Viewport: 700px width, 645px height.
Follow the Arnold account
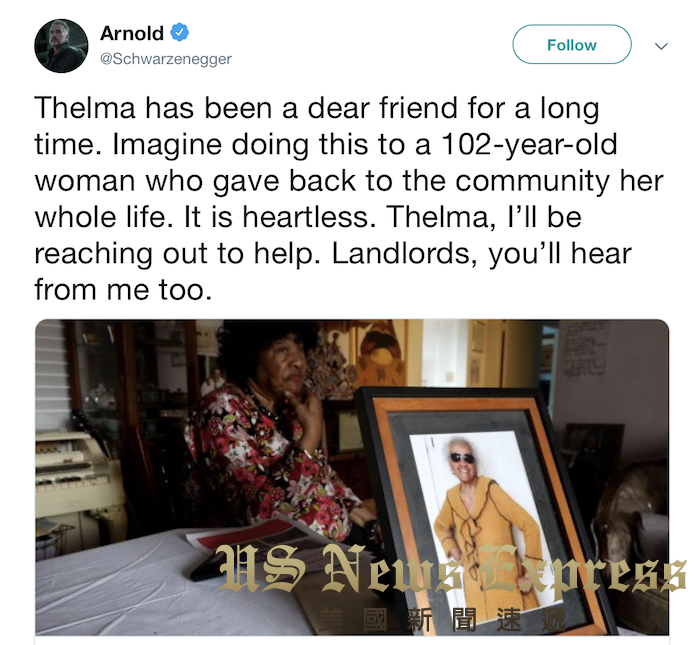pos(572,45)
